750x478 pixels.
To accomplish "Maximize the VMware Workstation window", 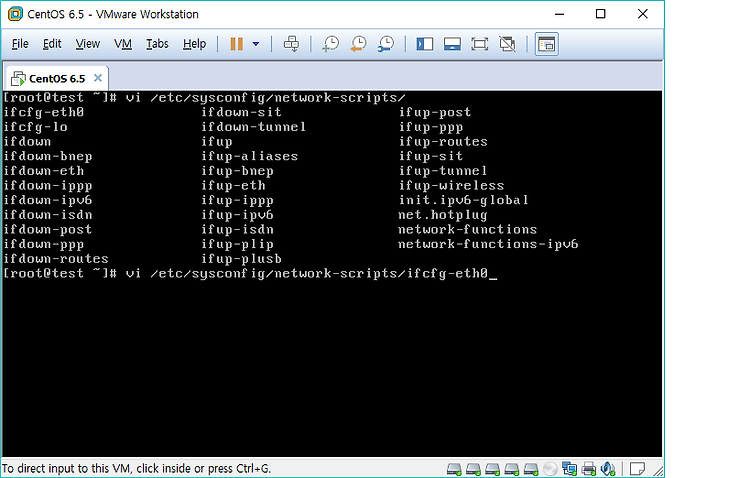I will click(x=601, y=14).
